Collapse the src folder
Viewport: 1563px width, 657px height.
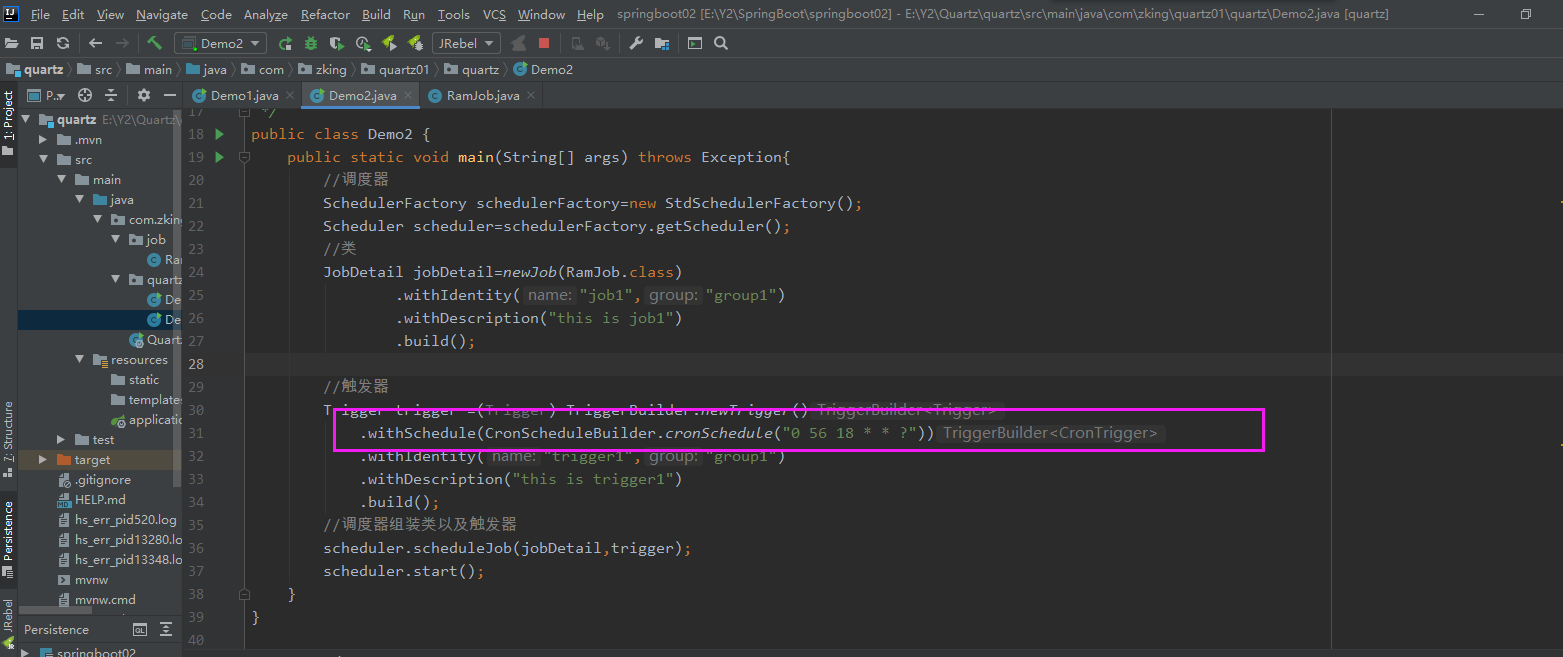point(43,160)
